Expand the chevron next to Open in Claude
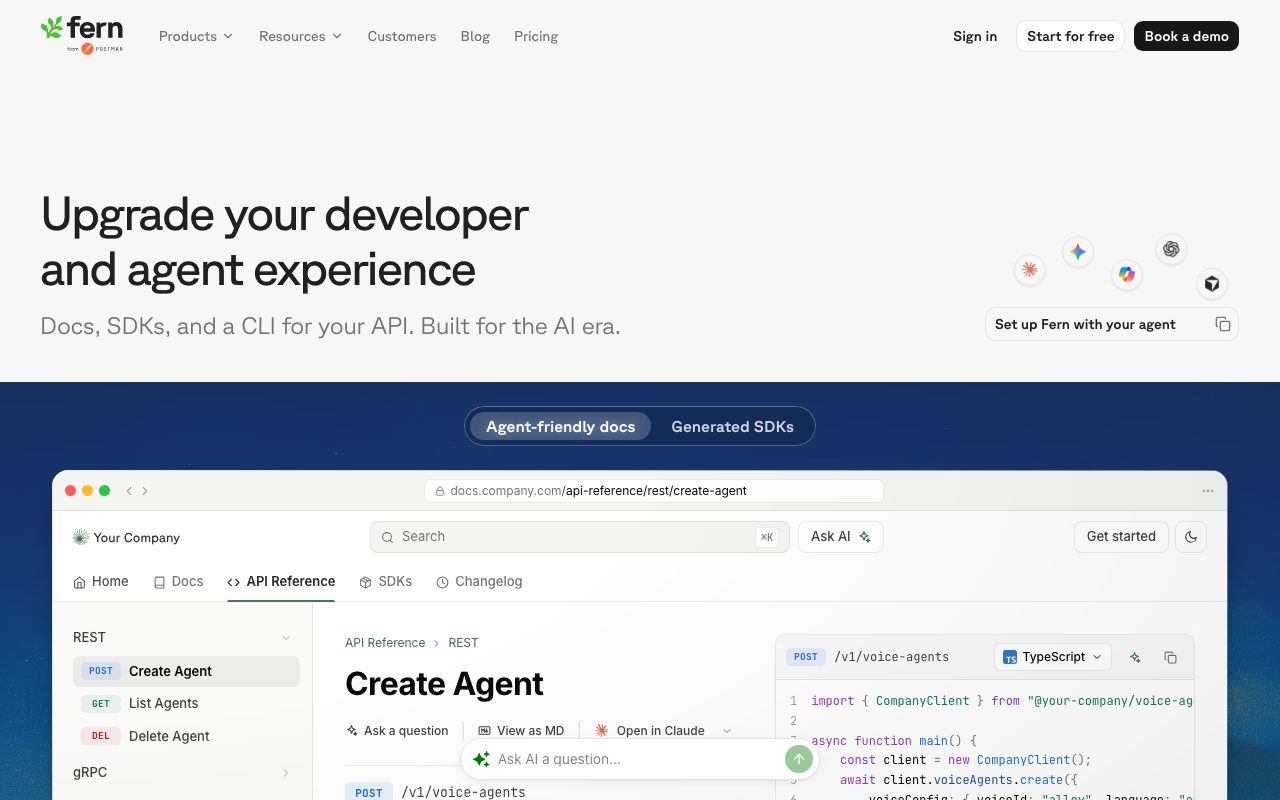 [727, 731]
